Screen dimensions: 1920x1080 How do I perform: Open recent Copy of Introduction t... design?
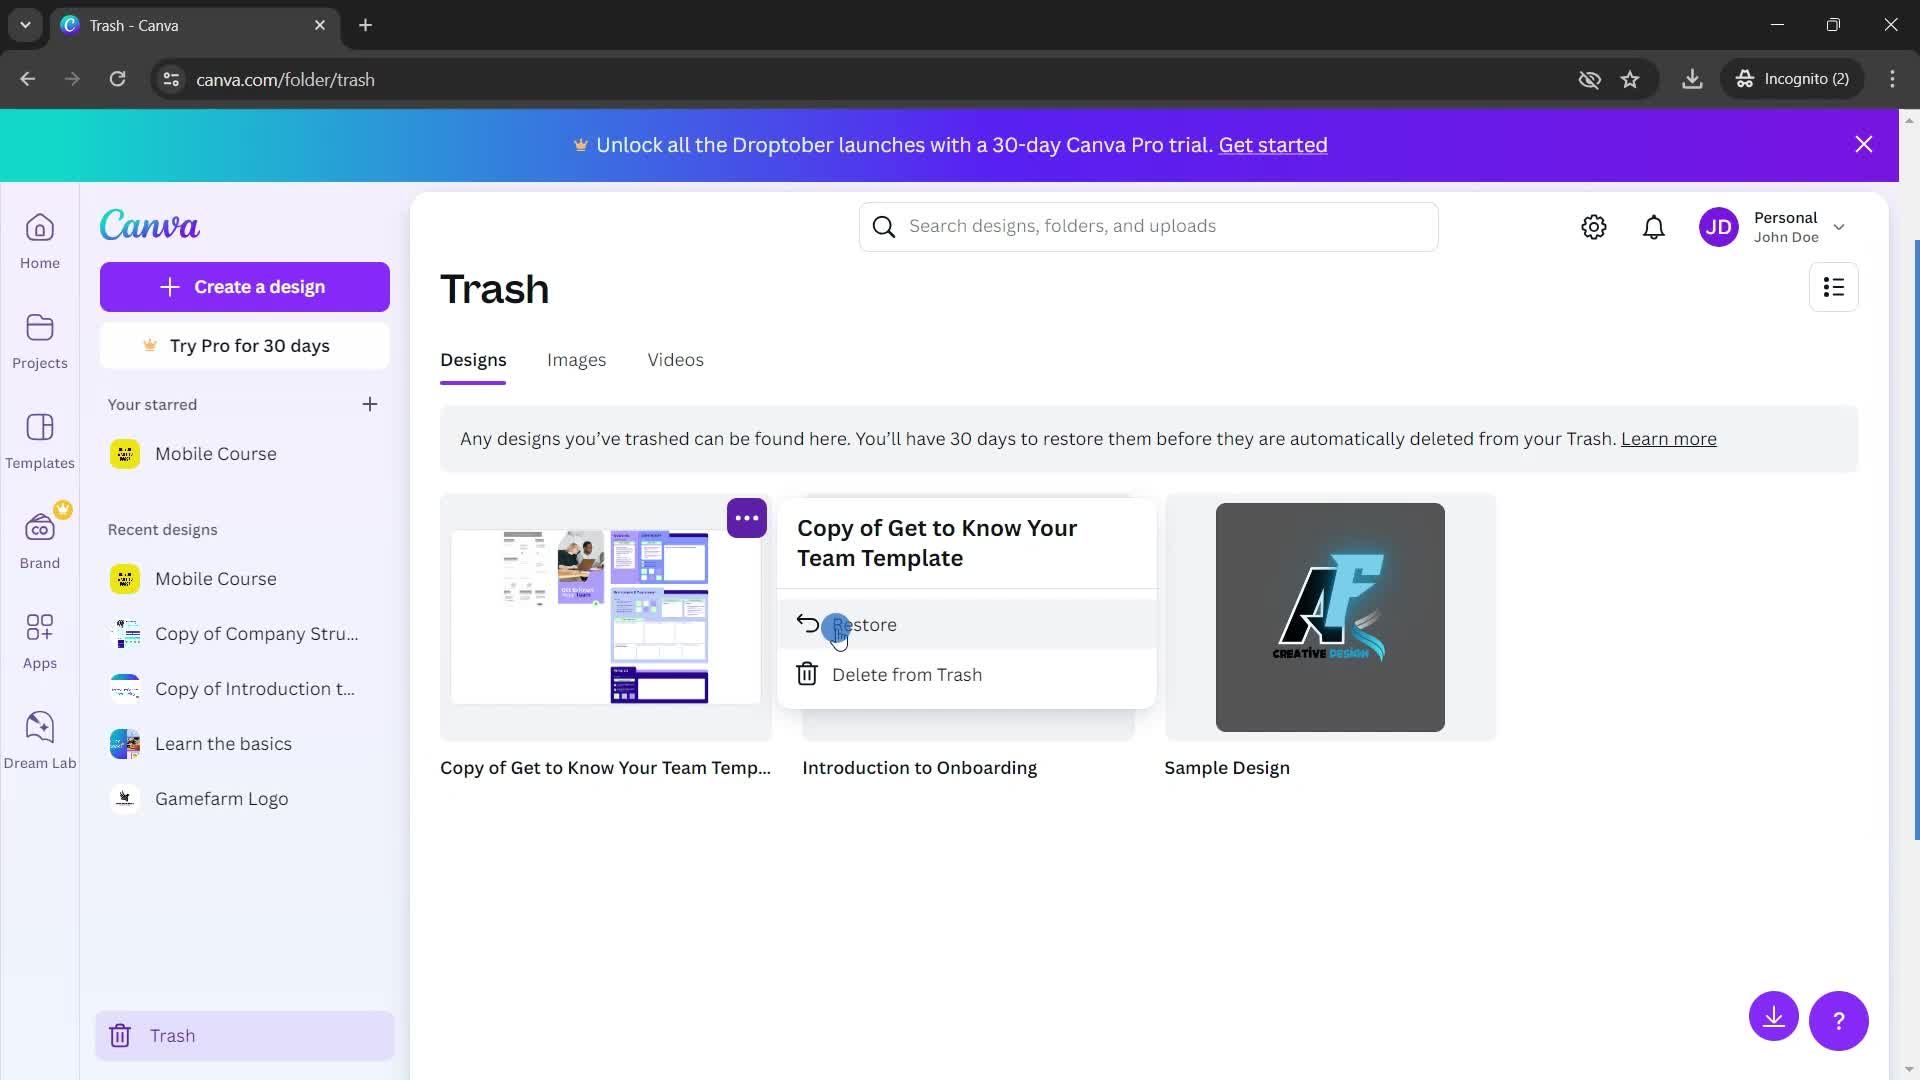[x=245, y=689]
